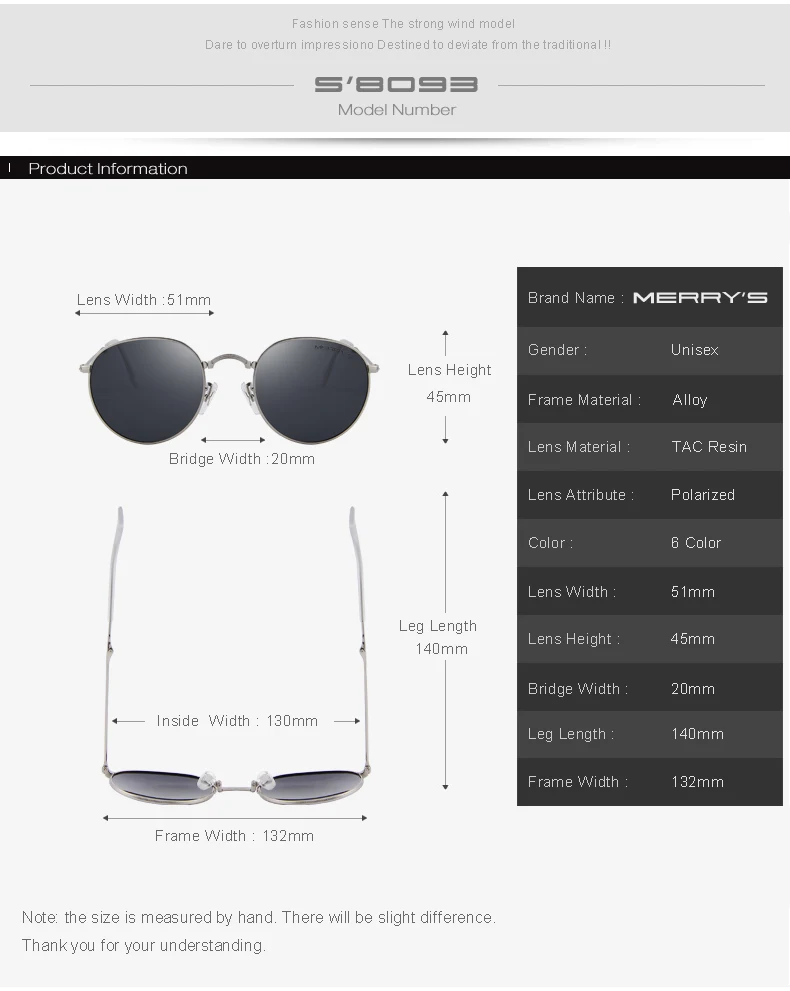
Task: Click the 'Lens Material :' table label
Action: click(x=579, y=447)
